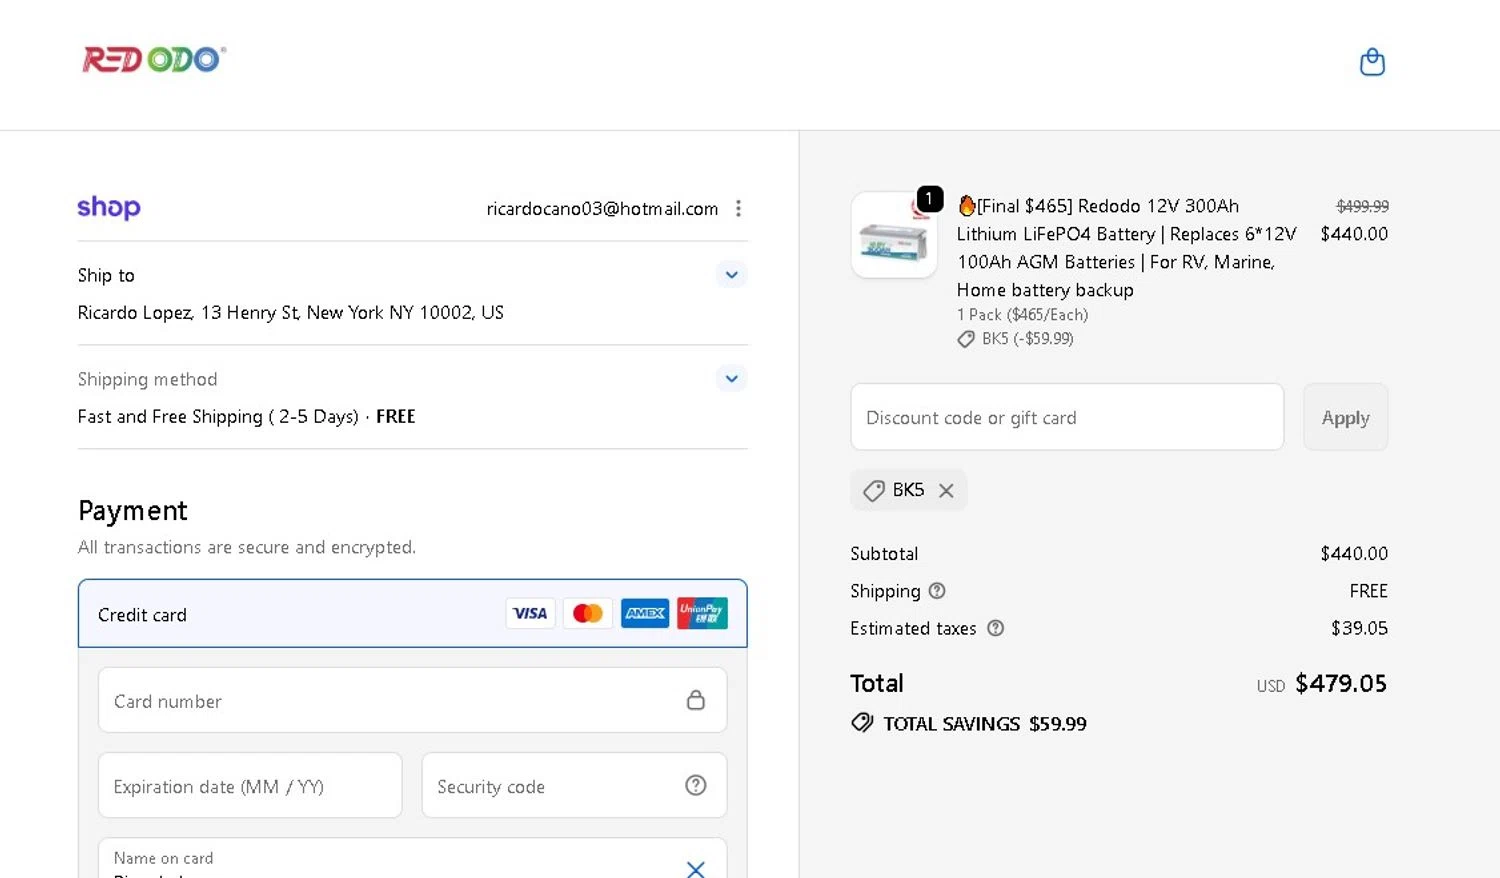
Task: Focus the Expiration date field
Action: (250, 786)
